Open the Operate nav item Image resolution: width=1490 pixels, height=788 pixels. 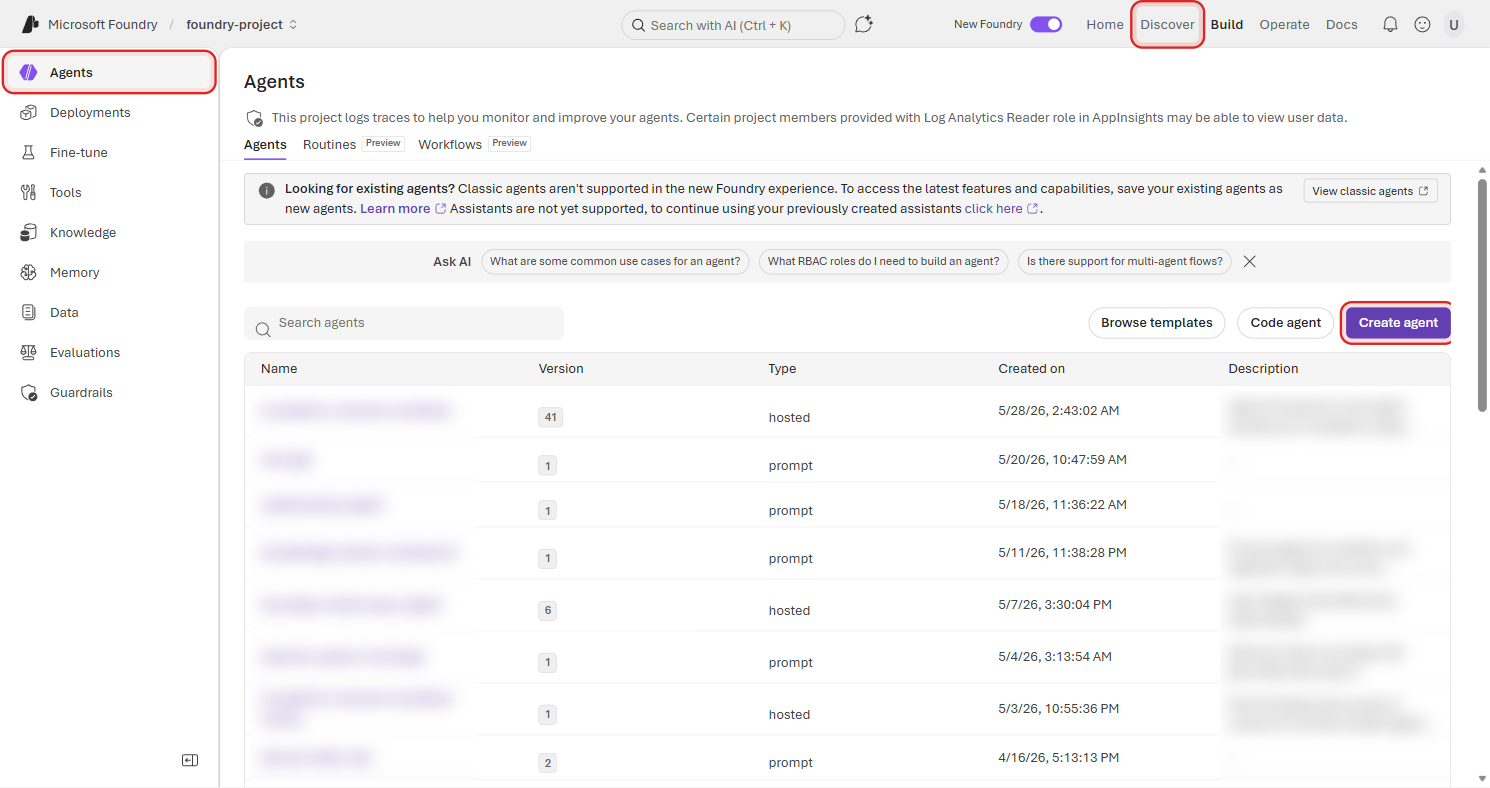[x=1284, y=24]
